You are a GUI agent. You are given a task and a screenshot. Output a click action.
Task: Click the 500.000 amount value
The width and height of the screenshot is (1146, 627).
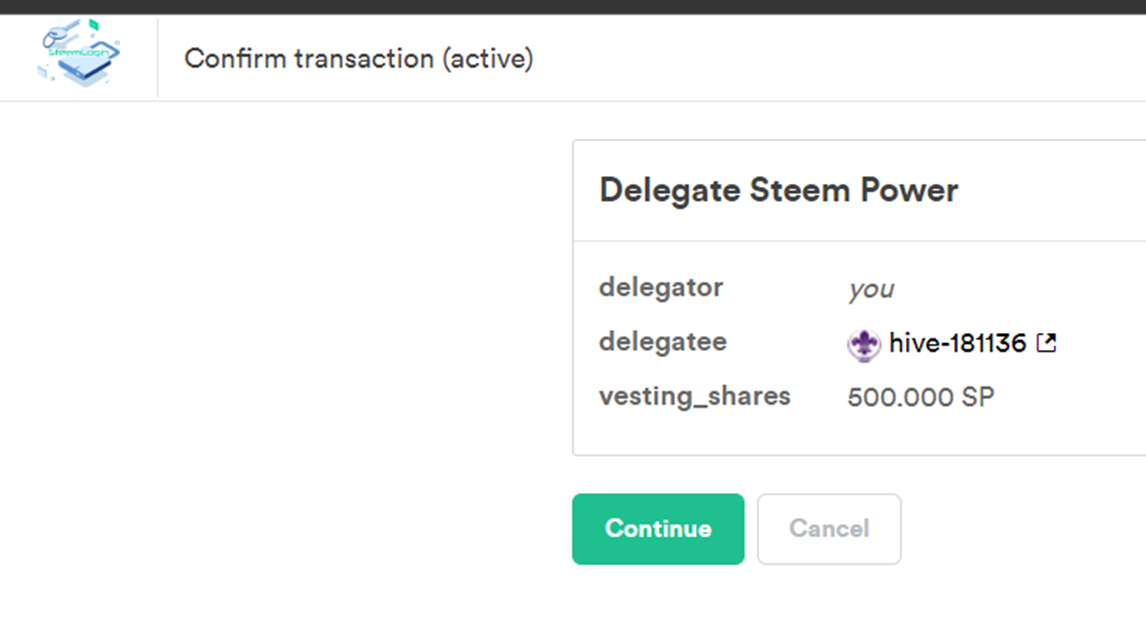tap(900, 398)
